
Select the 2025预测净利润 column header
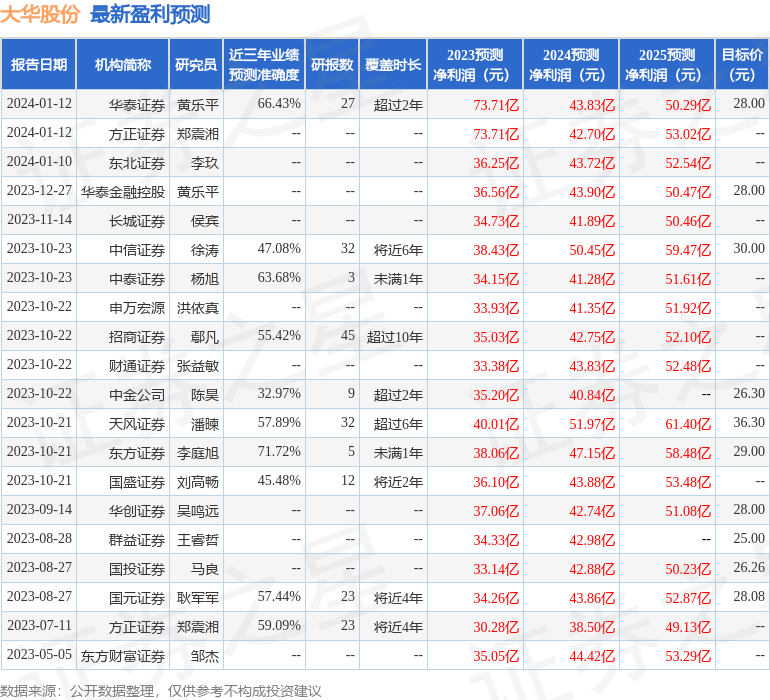pyautogui.click(x=667, y=64)
